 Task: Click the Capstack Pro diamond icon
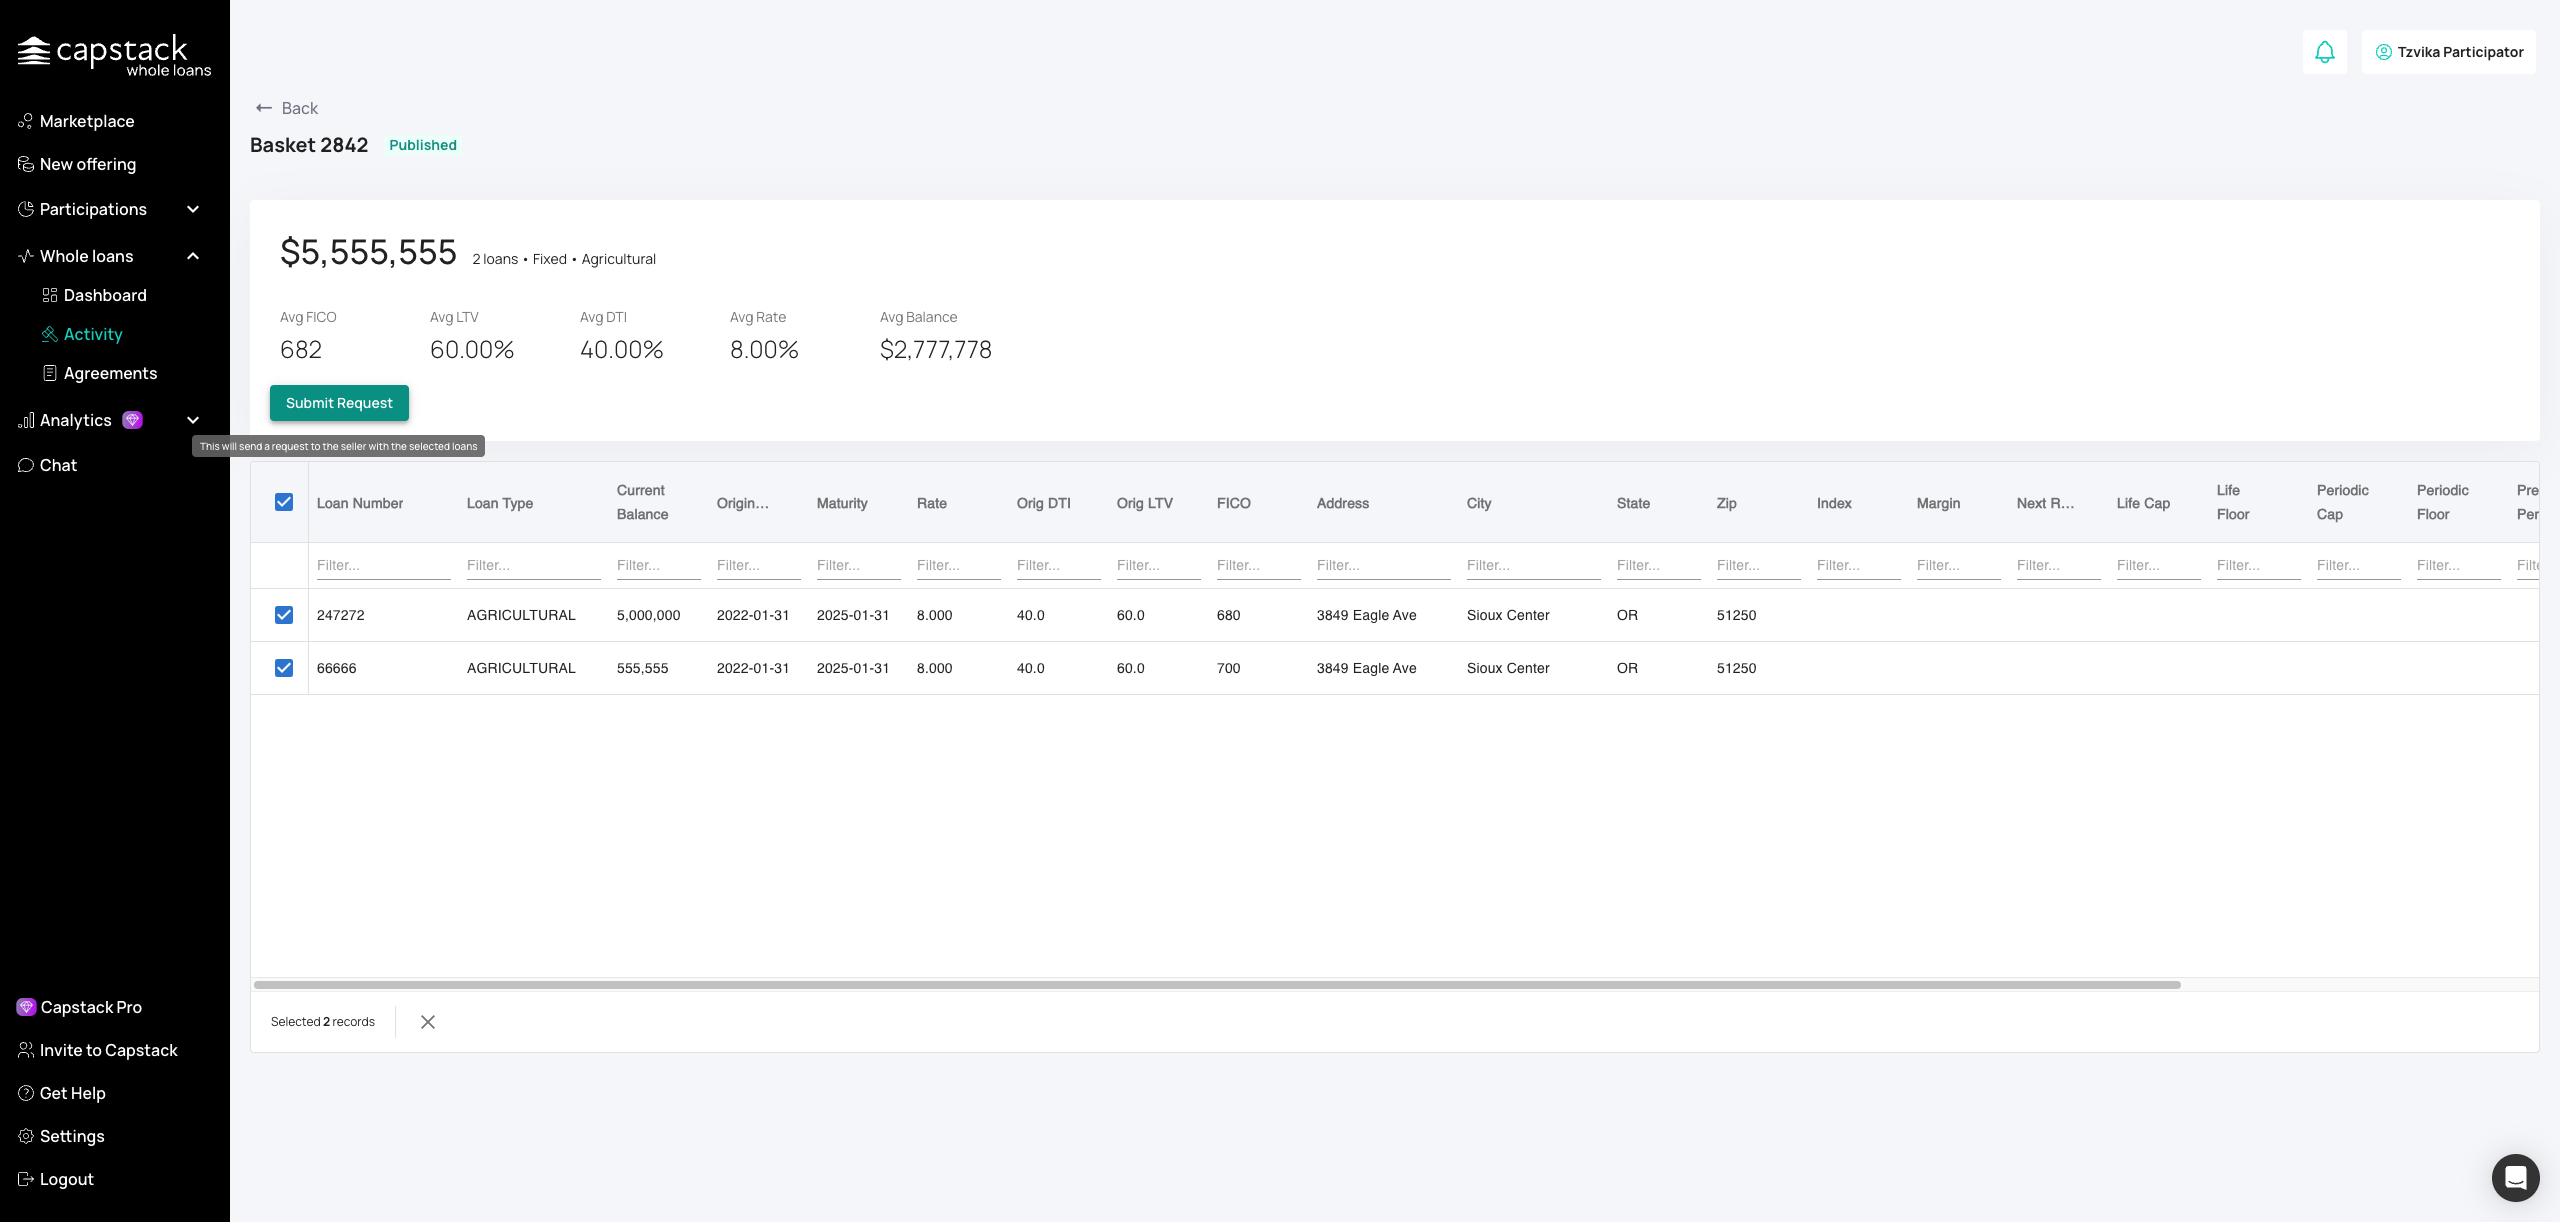[x=26, y=1007]
